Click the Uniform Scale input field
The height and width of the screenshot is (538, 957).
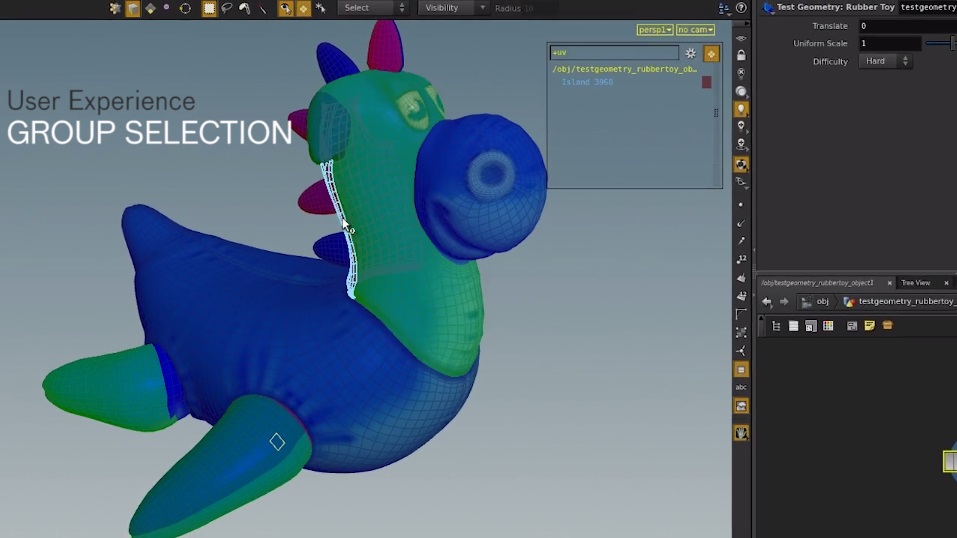pos(888,43)
